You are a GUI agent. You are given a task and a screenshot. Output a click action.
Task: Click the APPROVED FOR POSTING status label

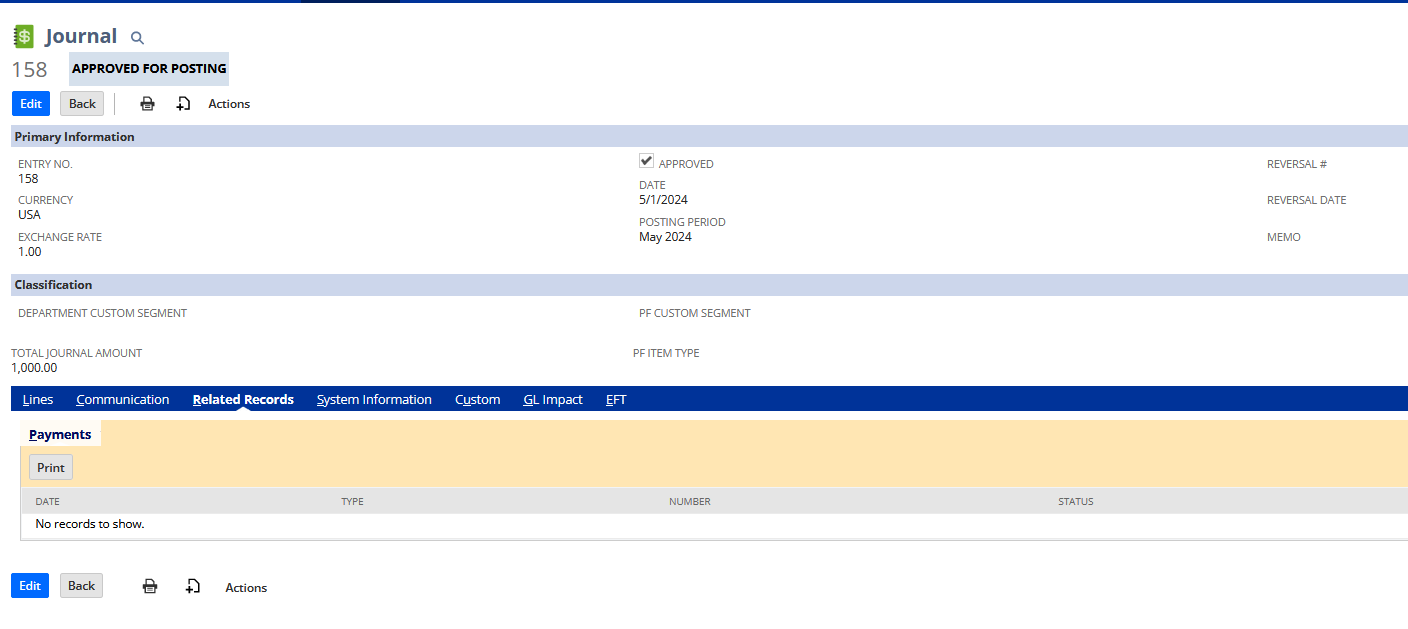149,69
